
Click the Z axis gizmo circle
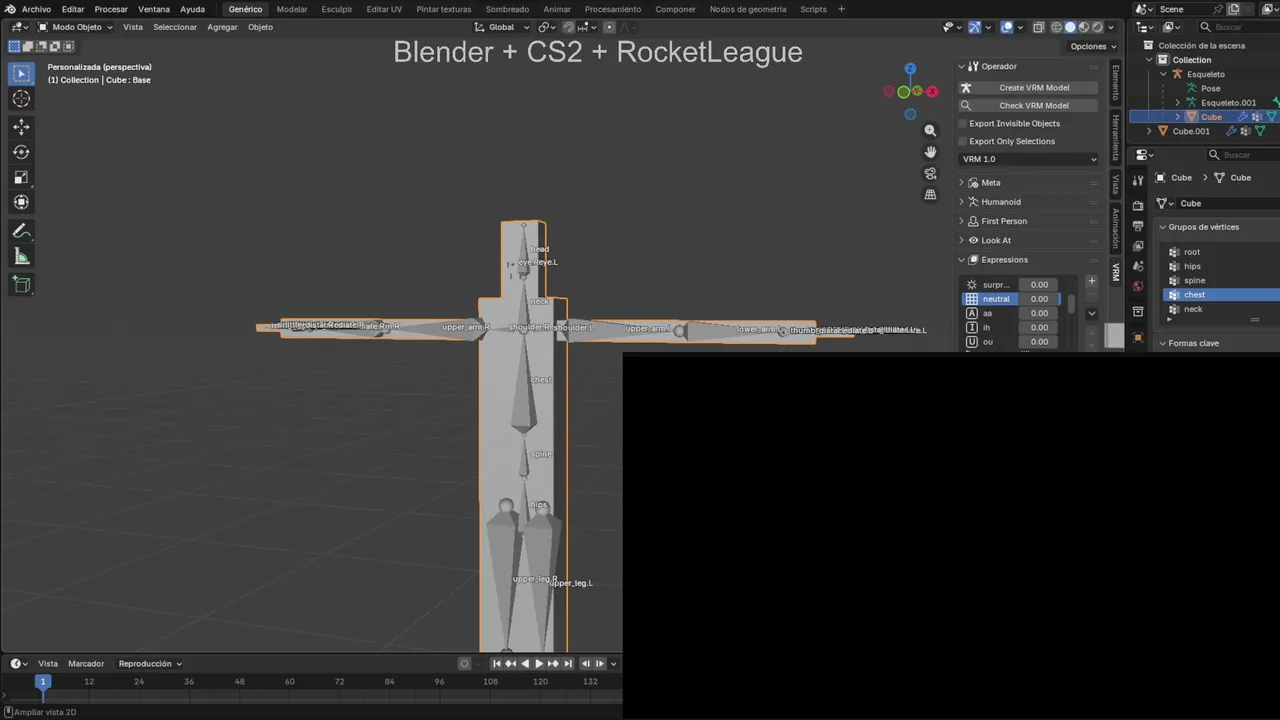910,69
